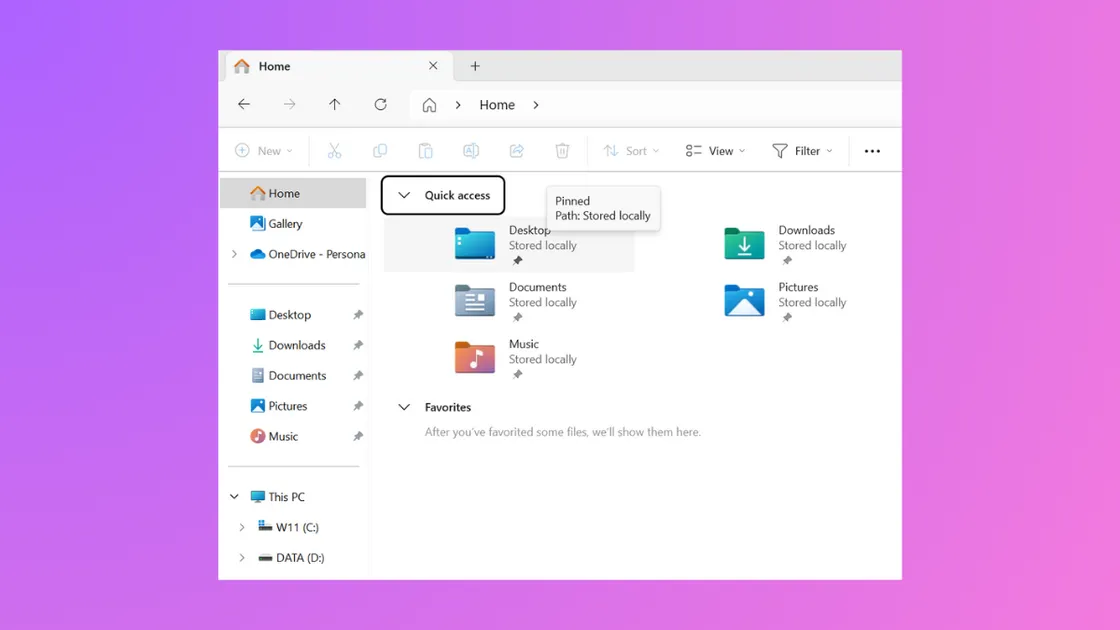The height and width of the screenshot is (630, 1120).
Task: Open a new File Explorer tab
Action: coord(474,66)
